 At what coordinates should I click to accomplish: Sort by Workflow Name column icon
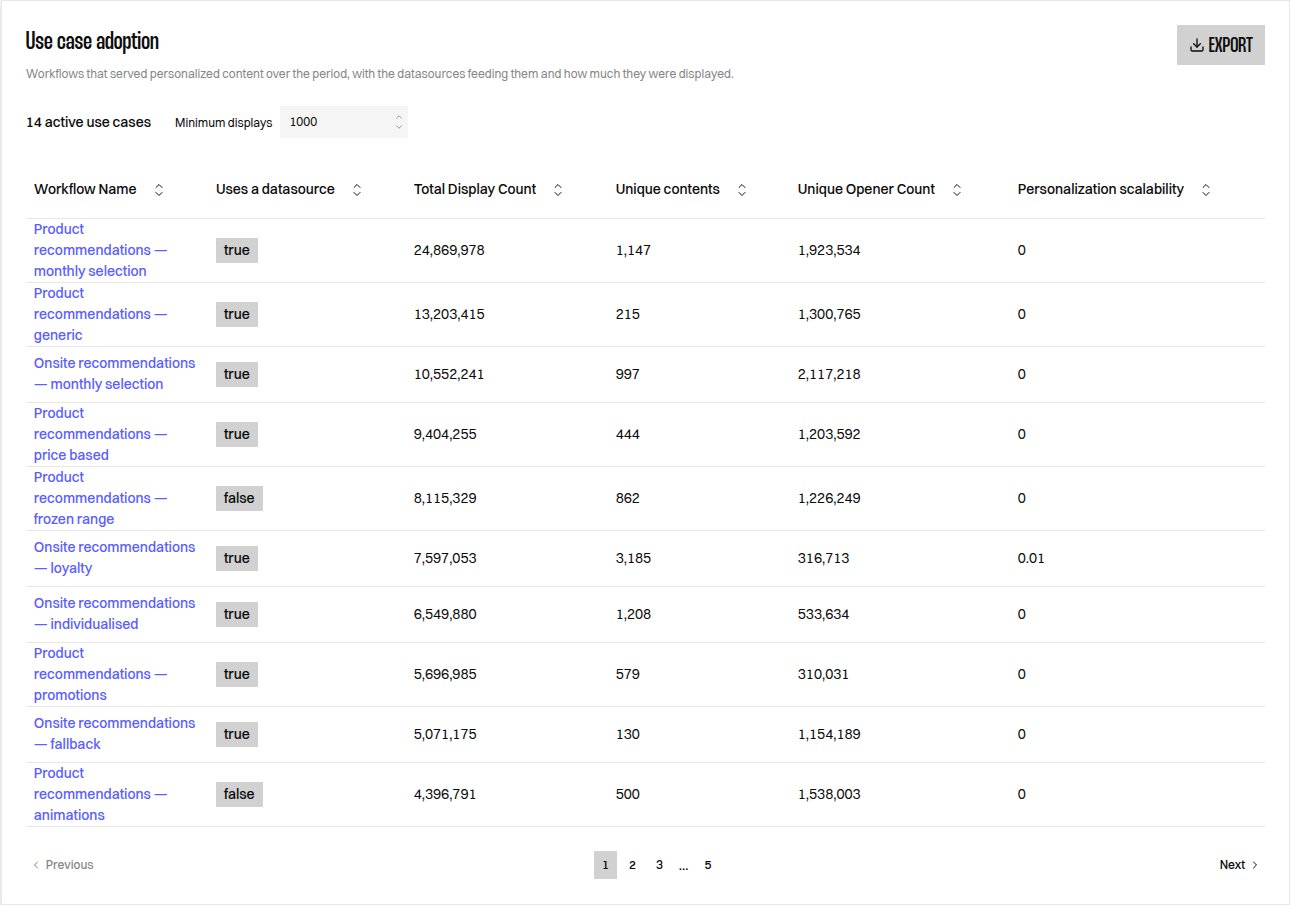(x=159, y=189)
